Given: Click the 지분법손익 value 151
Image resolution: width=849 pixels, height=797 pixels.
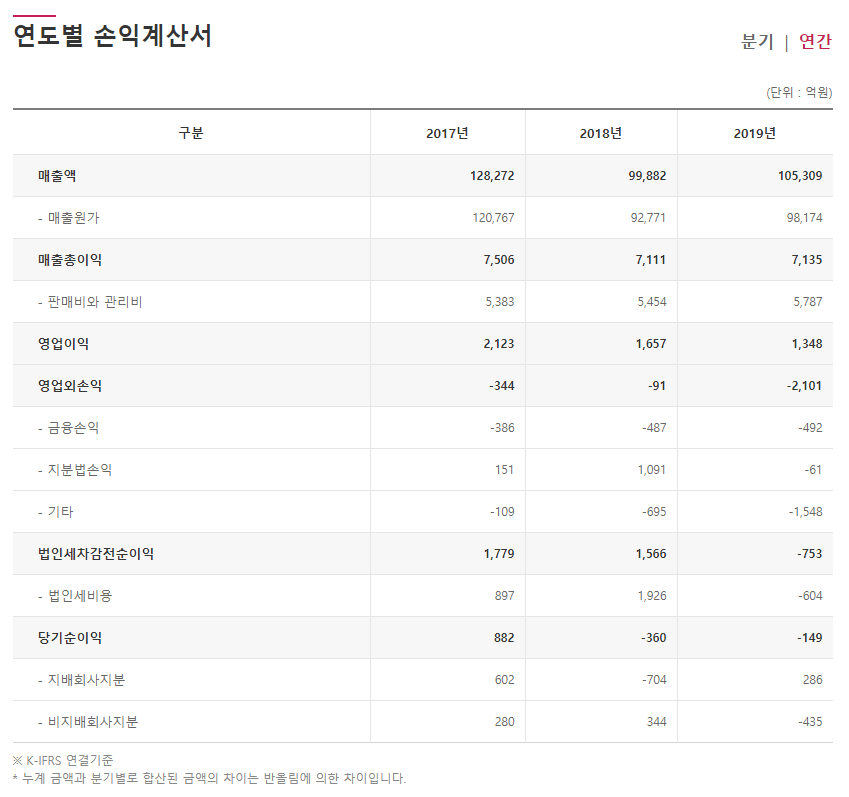Looking at the screenshot, I should 505,470.
